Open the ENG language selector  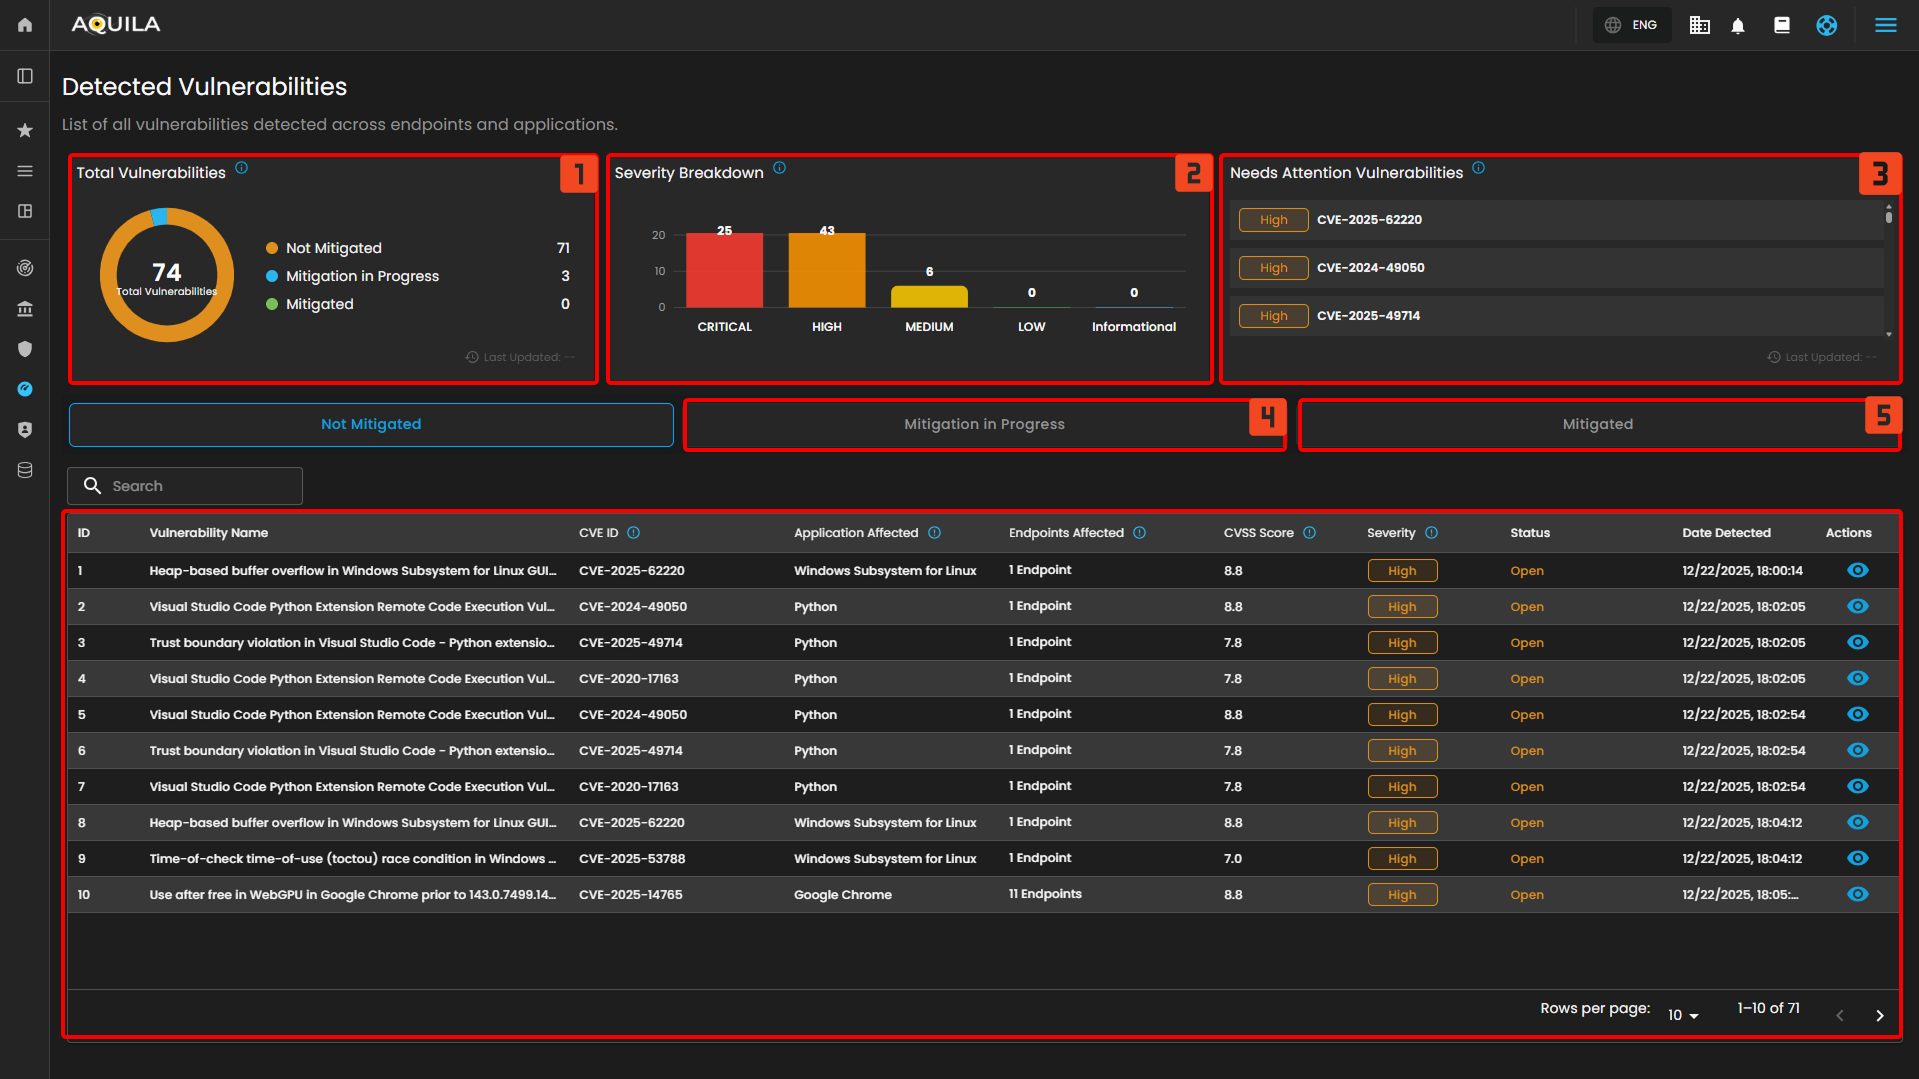tap(1632, 25)
